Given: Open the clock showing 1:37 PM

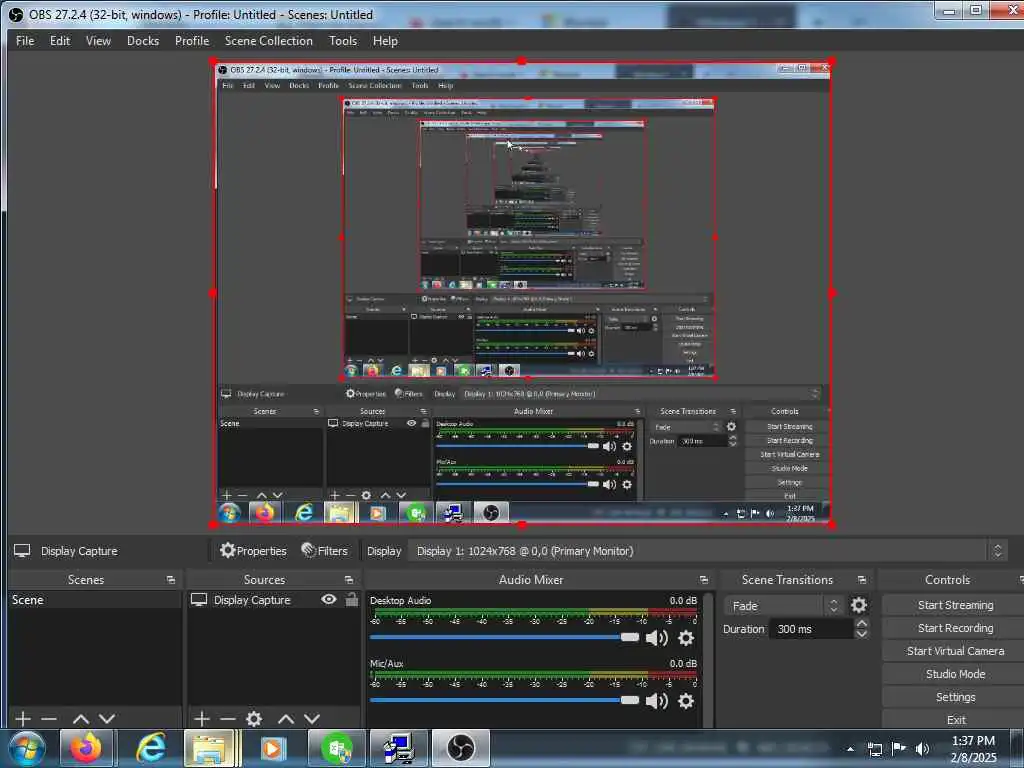Looking at the screenshot, I should [973, 749].
